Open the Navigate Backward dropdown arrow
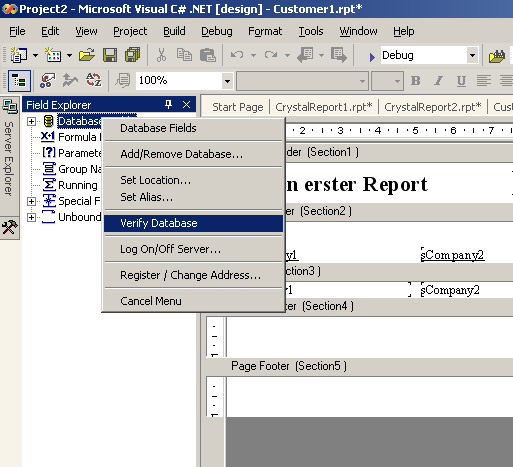 click(321, 55)
